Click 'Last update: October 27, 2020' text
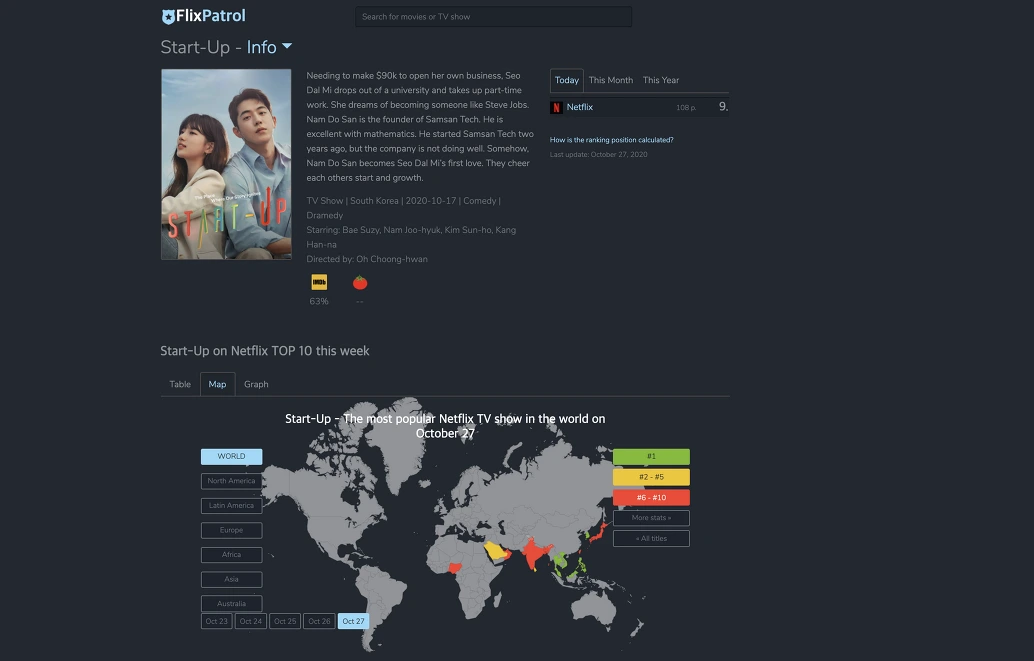The height and width of the screenshot is (661, 1034). click(599, 154)
